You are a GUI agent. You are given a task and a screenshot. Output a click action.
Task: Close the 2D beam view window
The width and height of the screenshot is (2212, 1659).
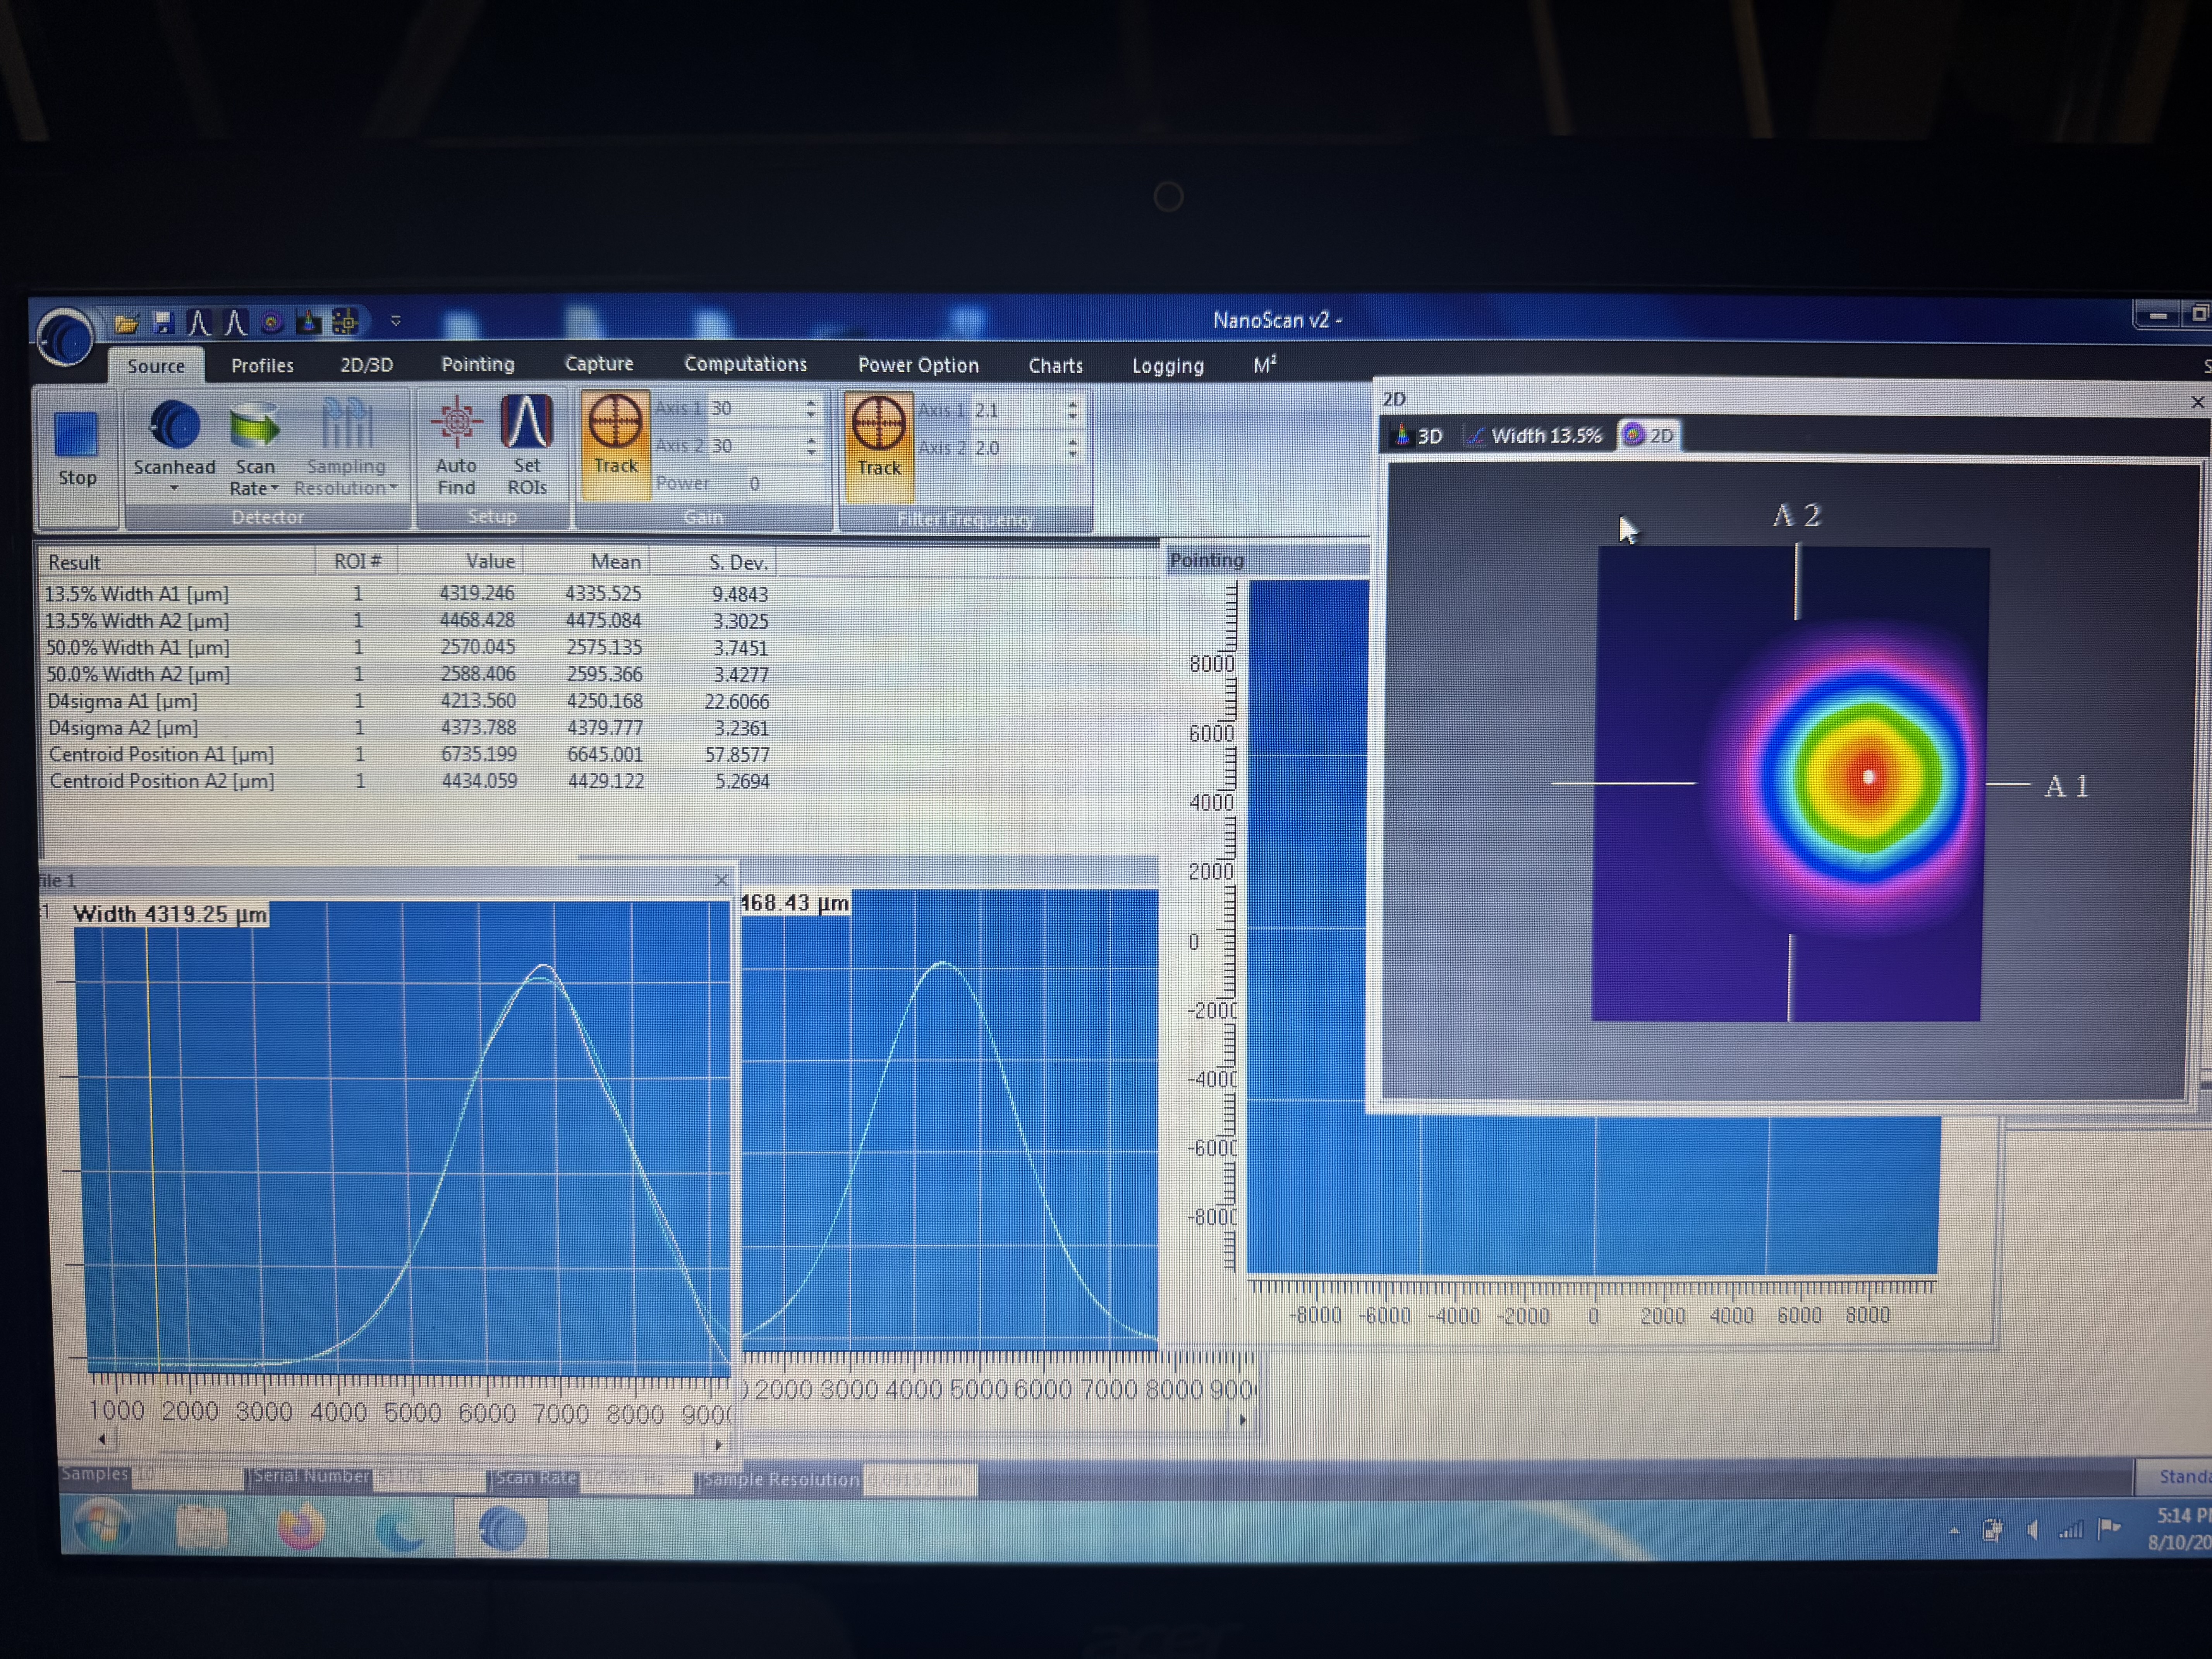2197,402
